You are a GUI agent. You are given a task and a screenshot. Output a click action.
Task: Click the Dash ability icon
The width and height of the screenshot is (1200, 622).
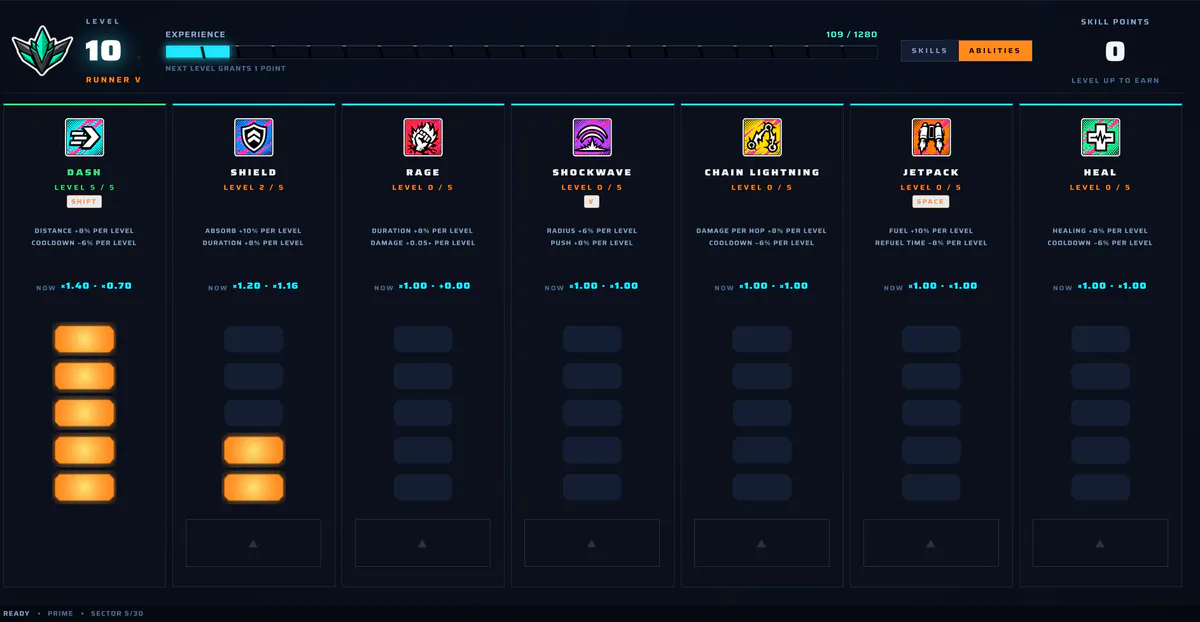84,137
